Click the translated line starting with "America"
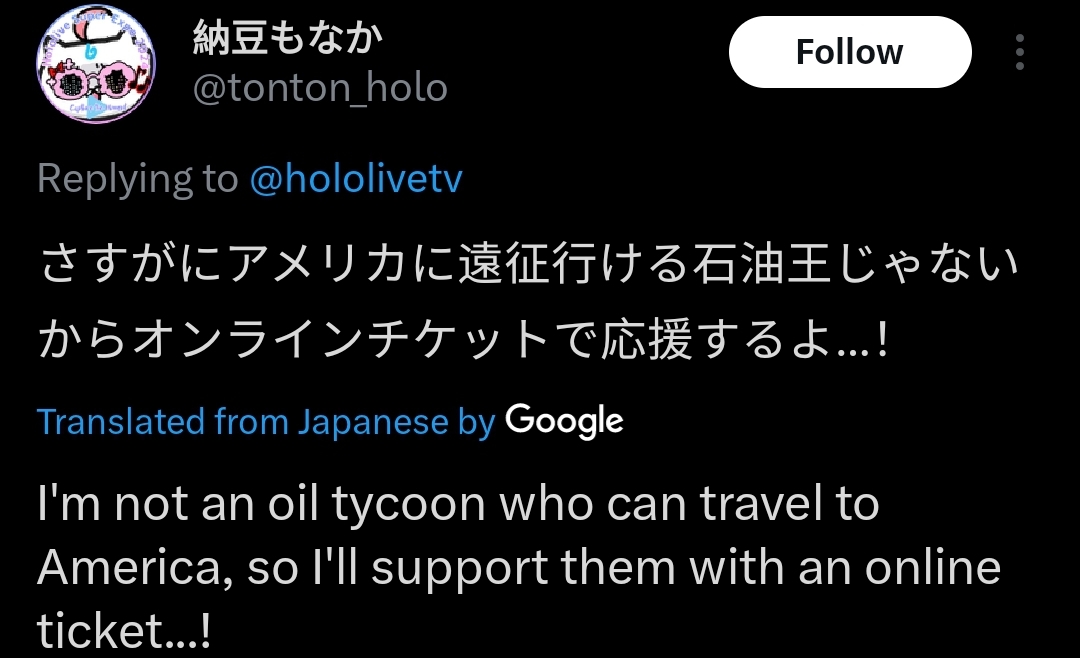Viewport: 1080px width, 658px height. point(518,568)
